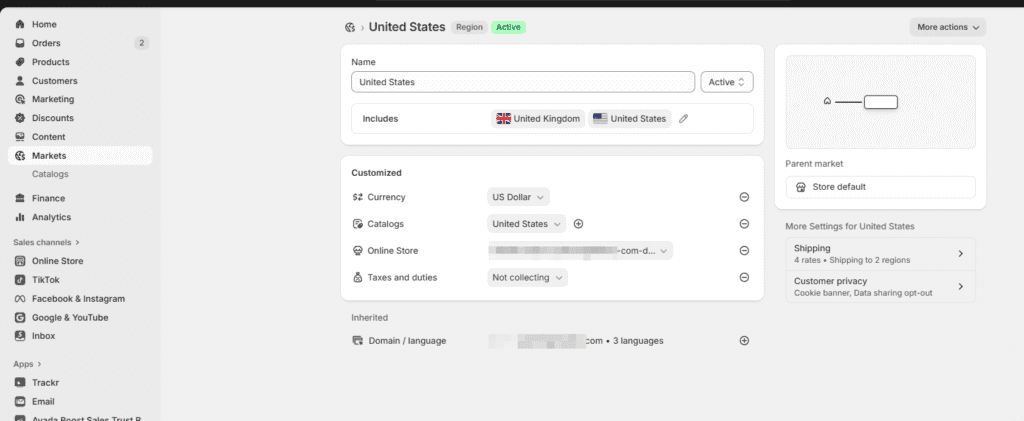Click the 'Taxes and duties' label

[402, 277]
